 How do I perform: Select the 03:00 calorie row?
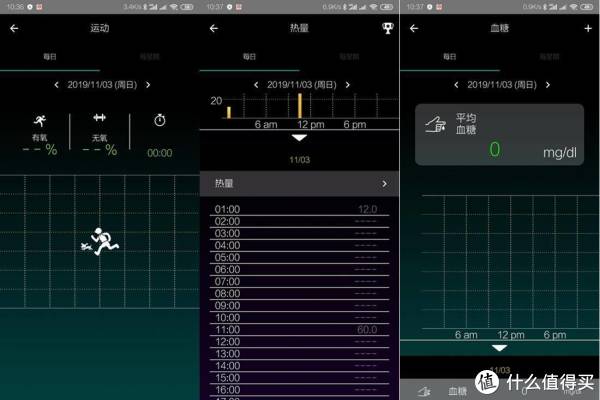(x=299, y=233)
